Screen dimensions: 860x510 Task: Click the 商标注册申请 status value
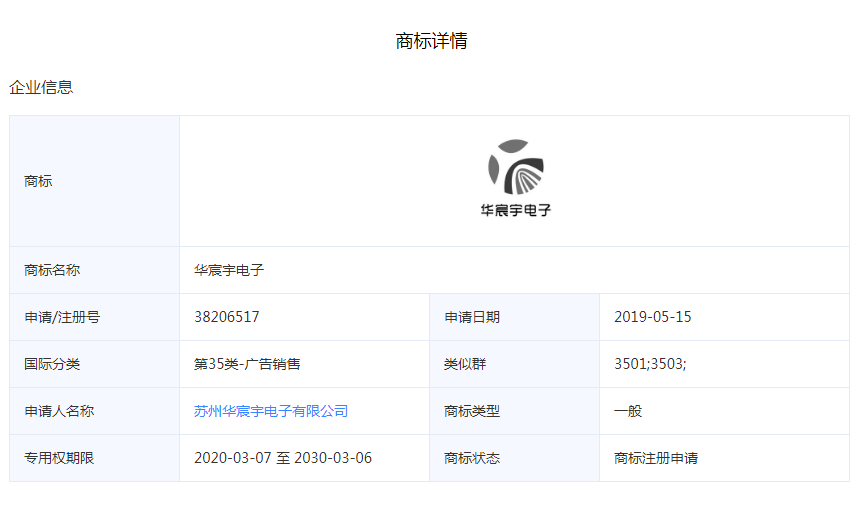[x=656, y=458]
